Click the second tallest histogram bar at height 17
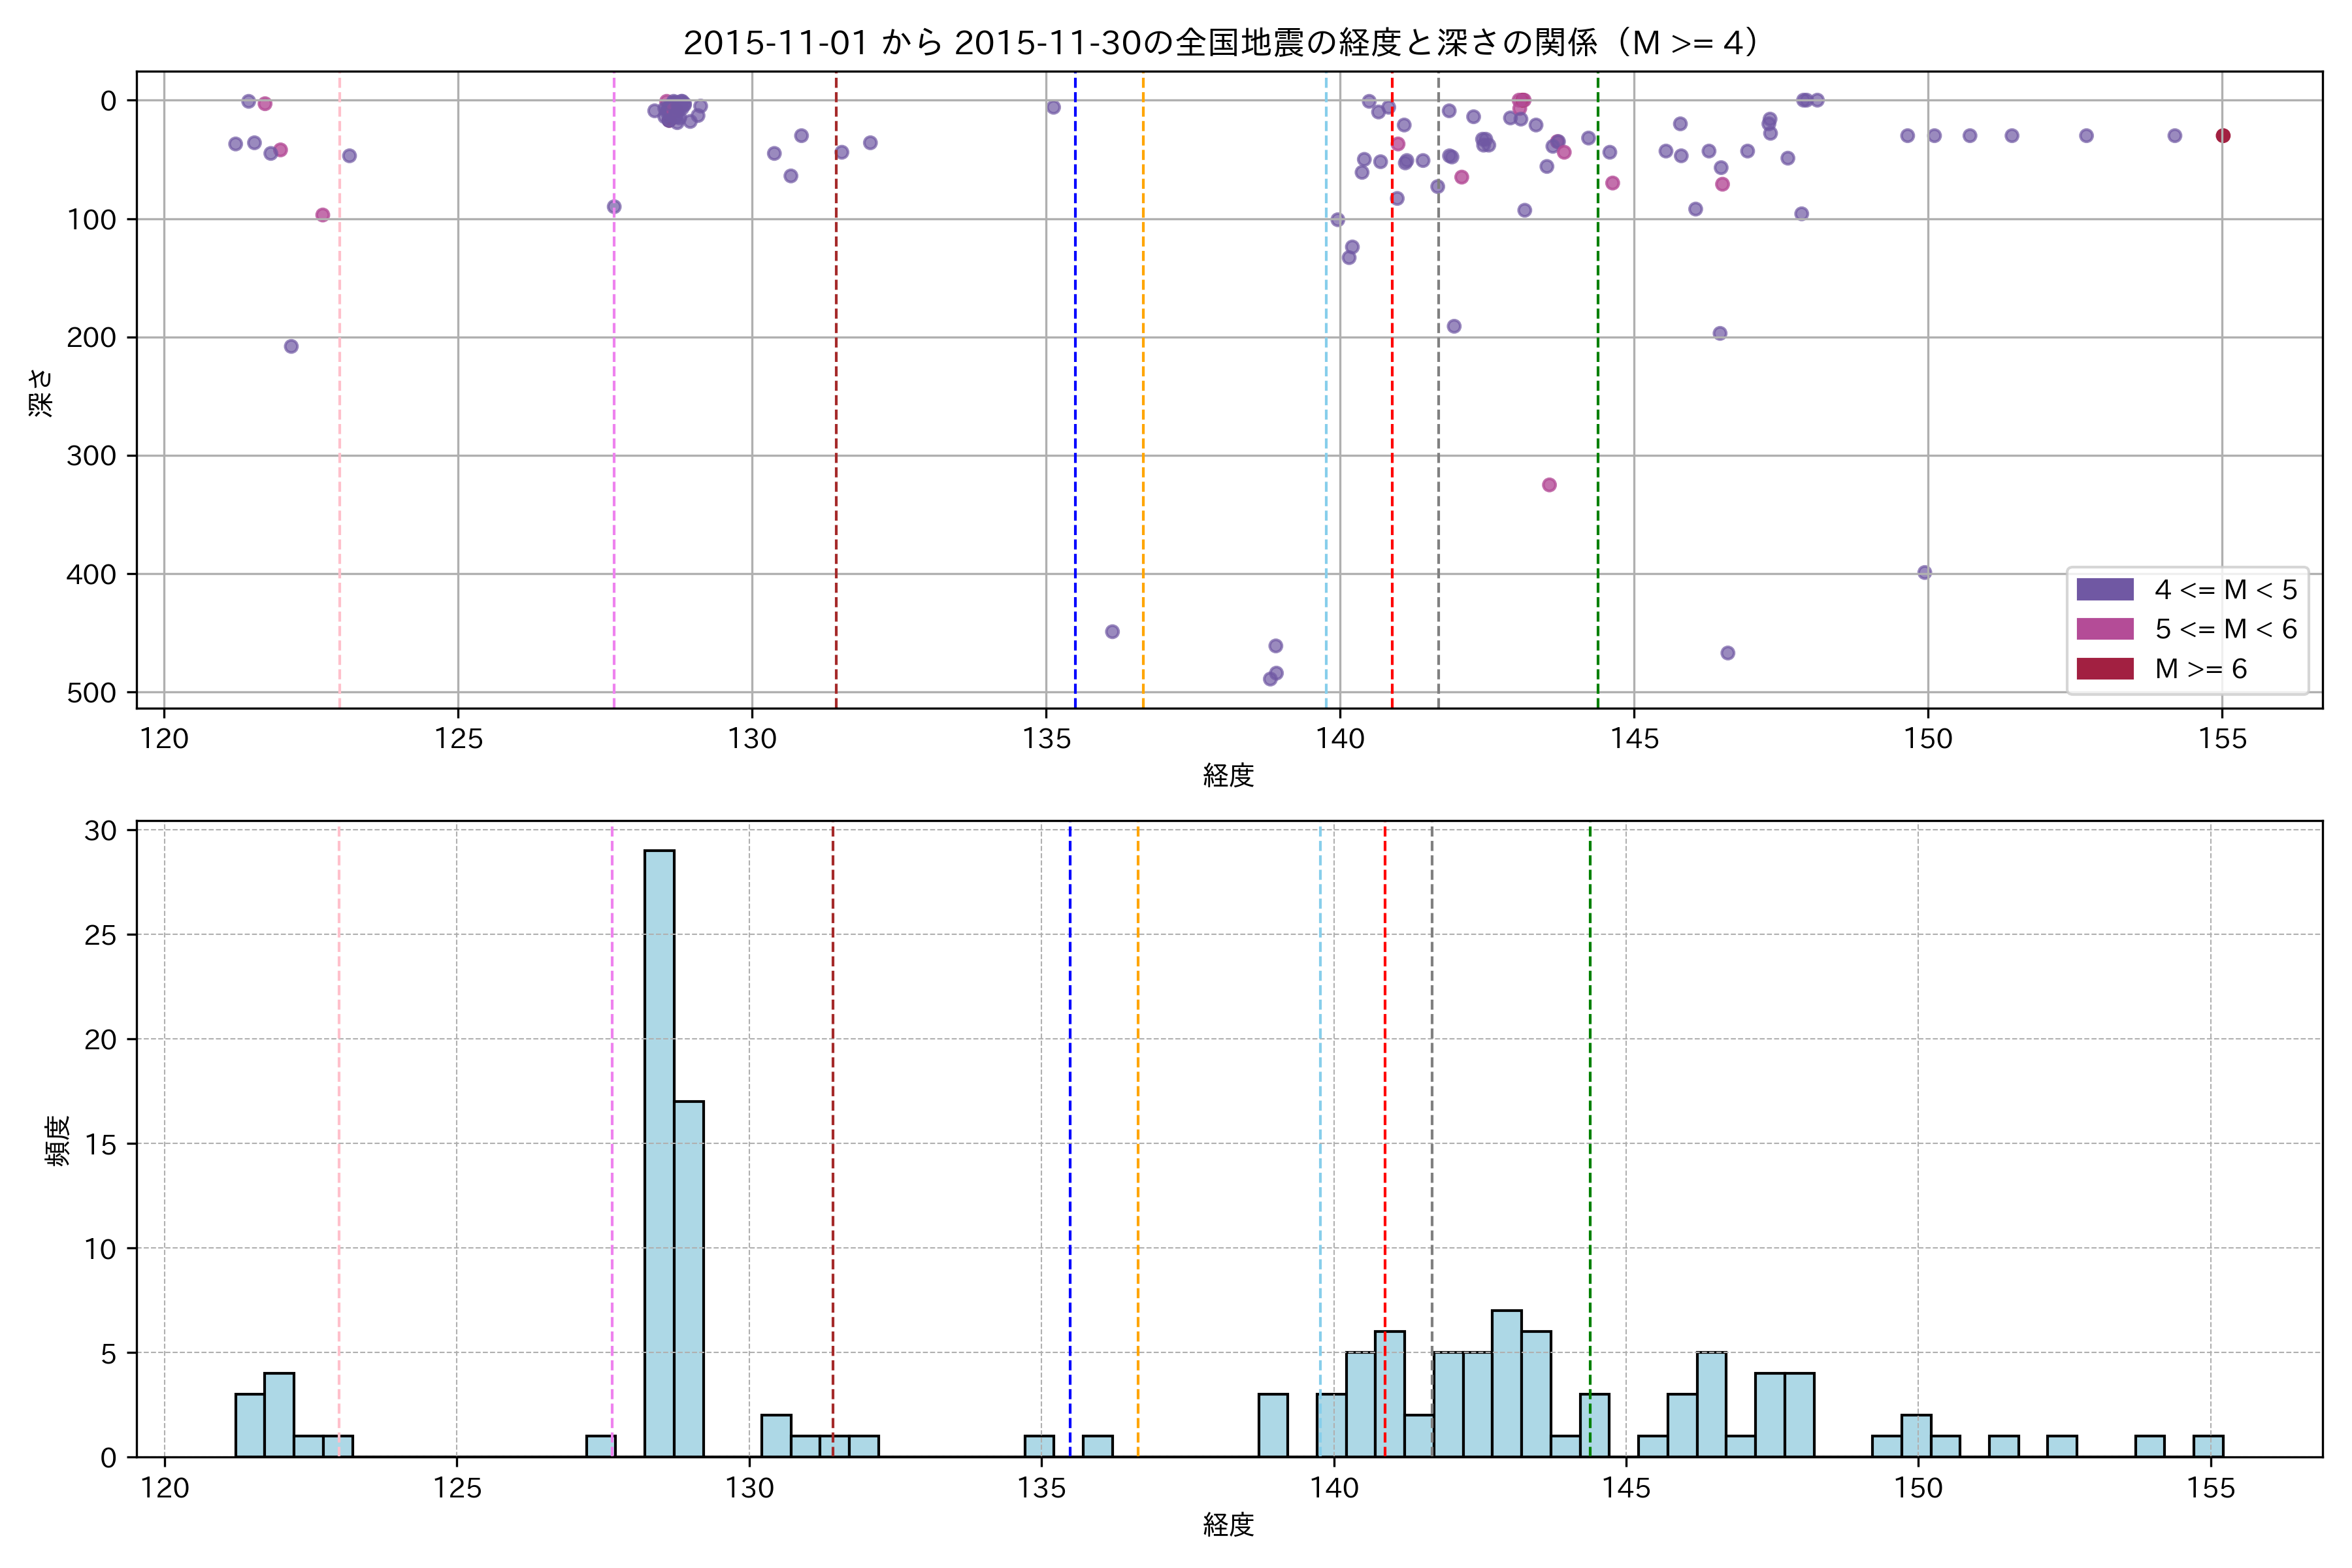2352x1568 pixels. (x=688, y=1279)
